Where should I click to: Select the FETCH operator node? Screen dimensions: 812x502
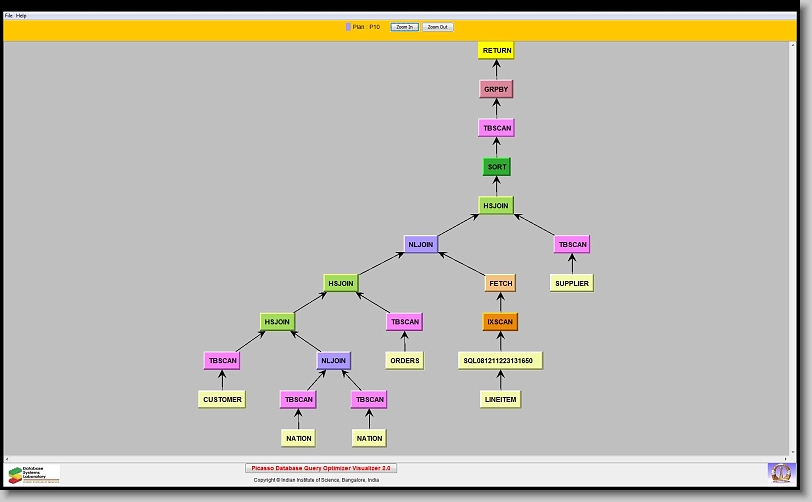coord(500,283)
